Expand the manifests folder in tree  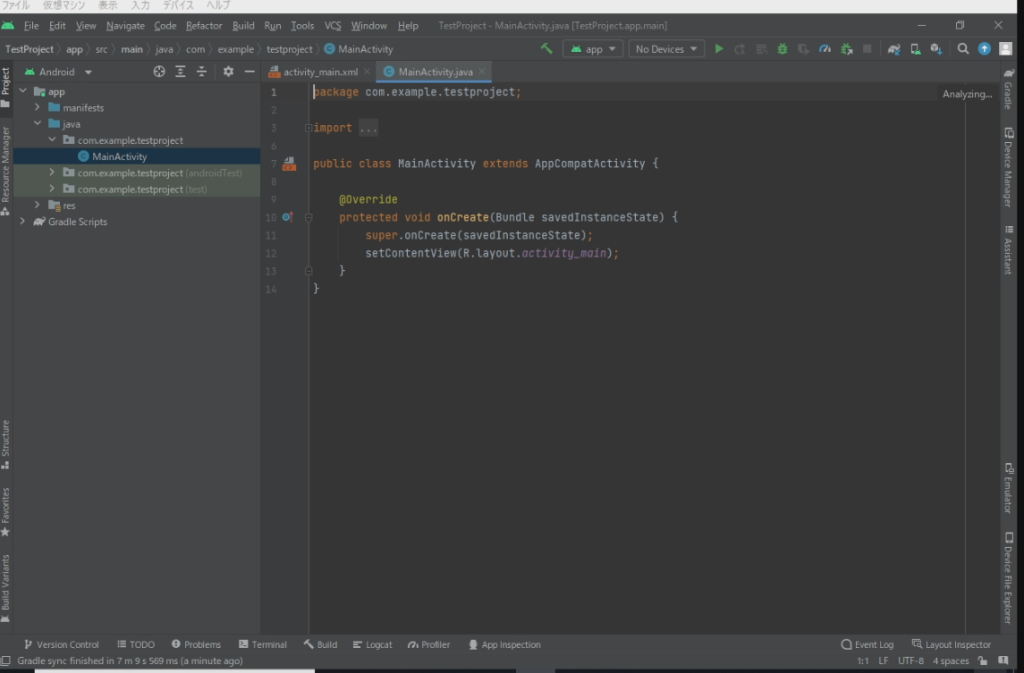point(38,108)
